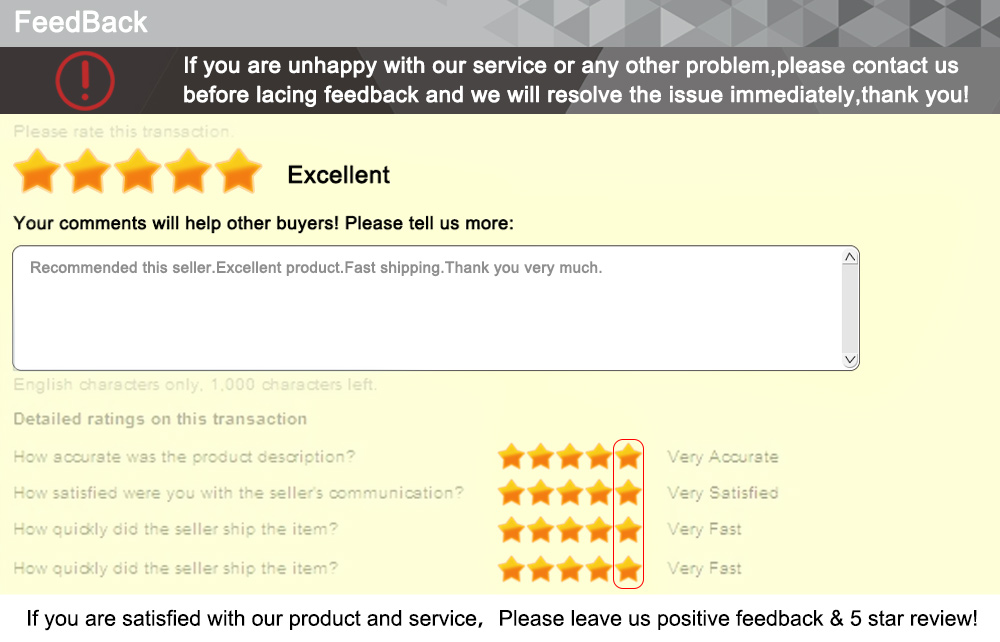Click the red exclamation warning icon
Image resolution: width=1000 pixels, height=642 pixels.
(85, 80)
